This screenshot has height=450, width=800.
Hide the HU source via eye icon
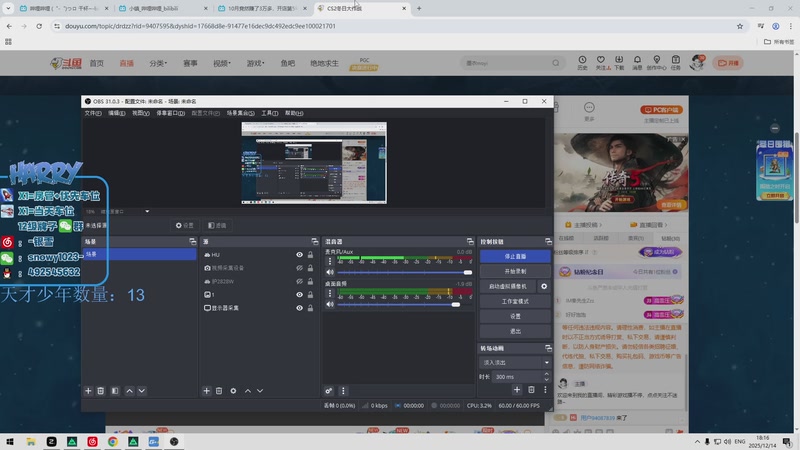point(299,255)
